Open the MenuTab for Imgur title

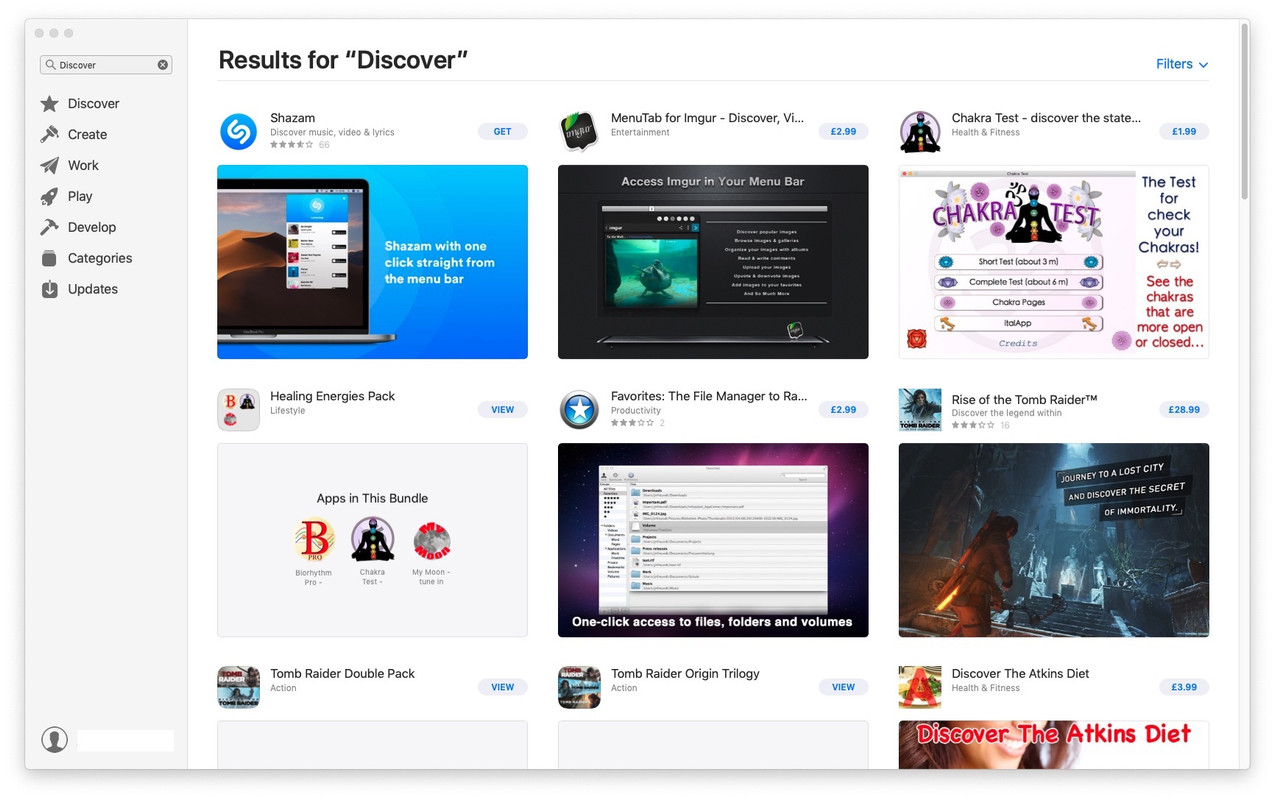coord(707,118)
